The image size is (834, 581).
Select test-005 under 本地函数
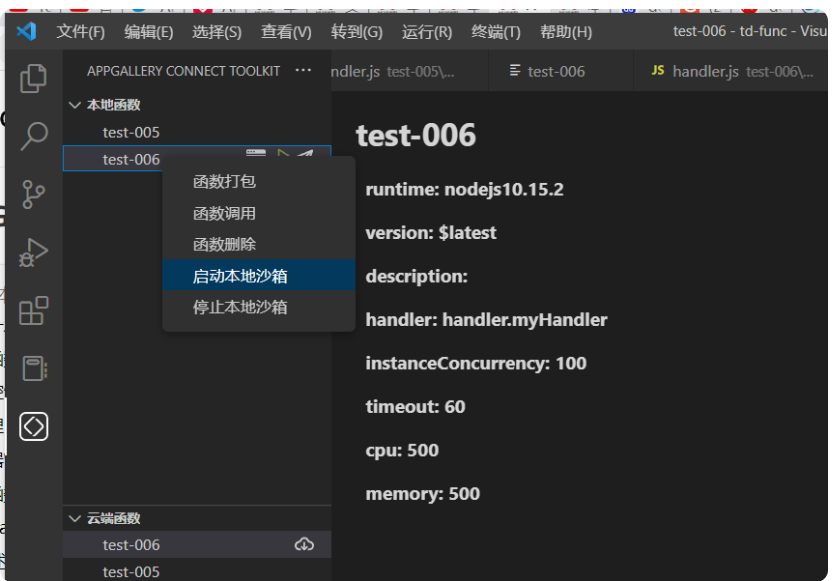coord(197,132)
